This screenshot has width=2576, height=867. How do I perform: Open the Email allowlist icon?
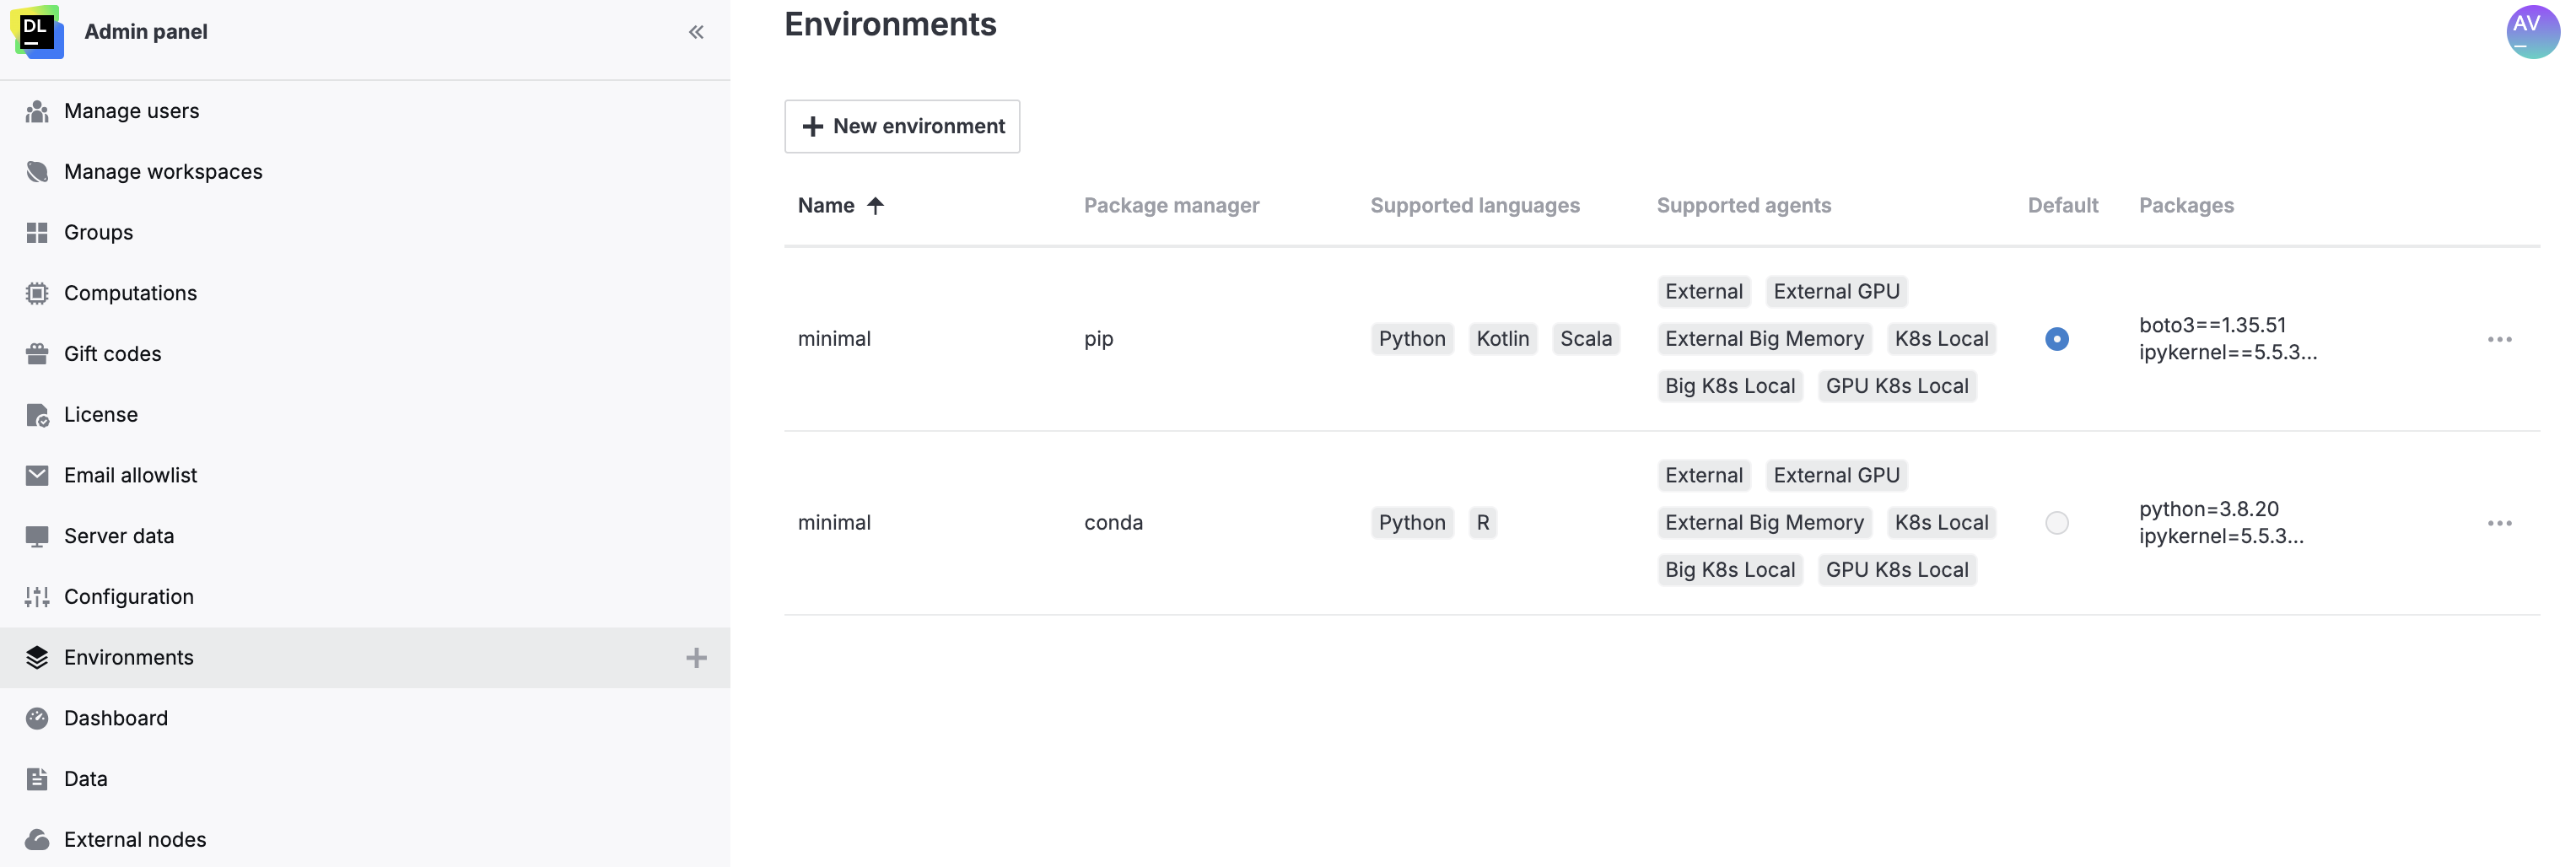(36, 475)
